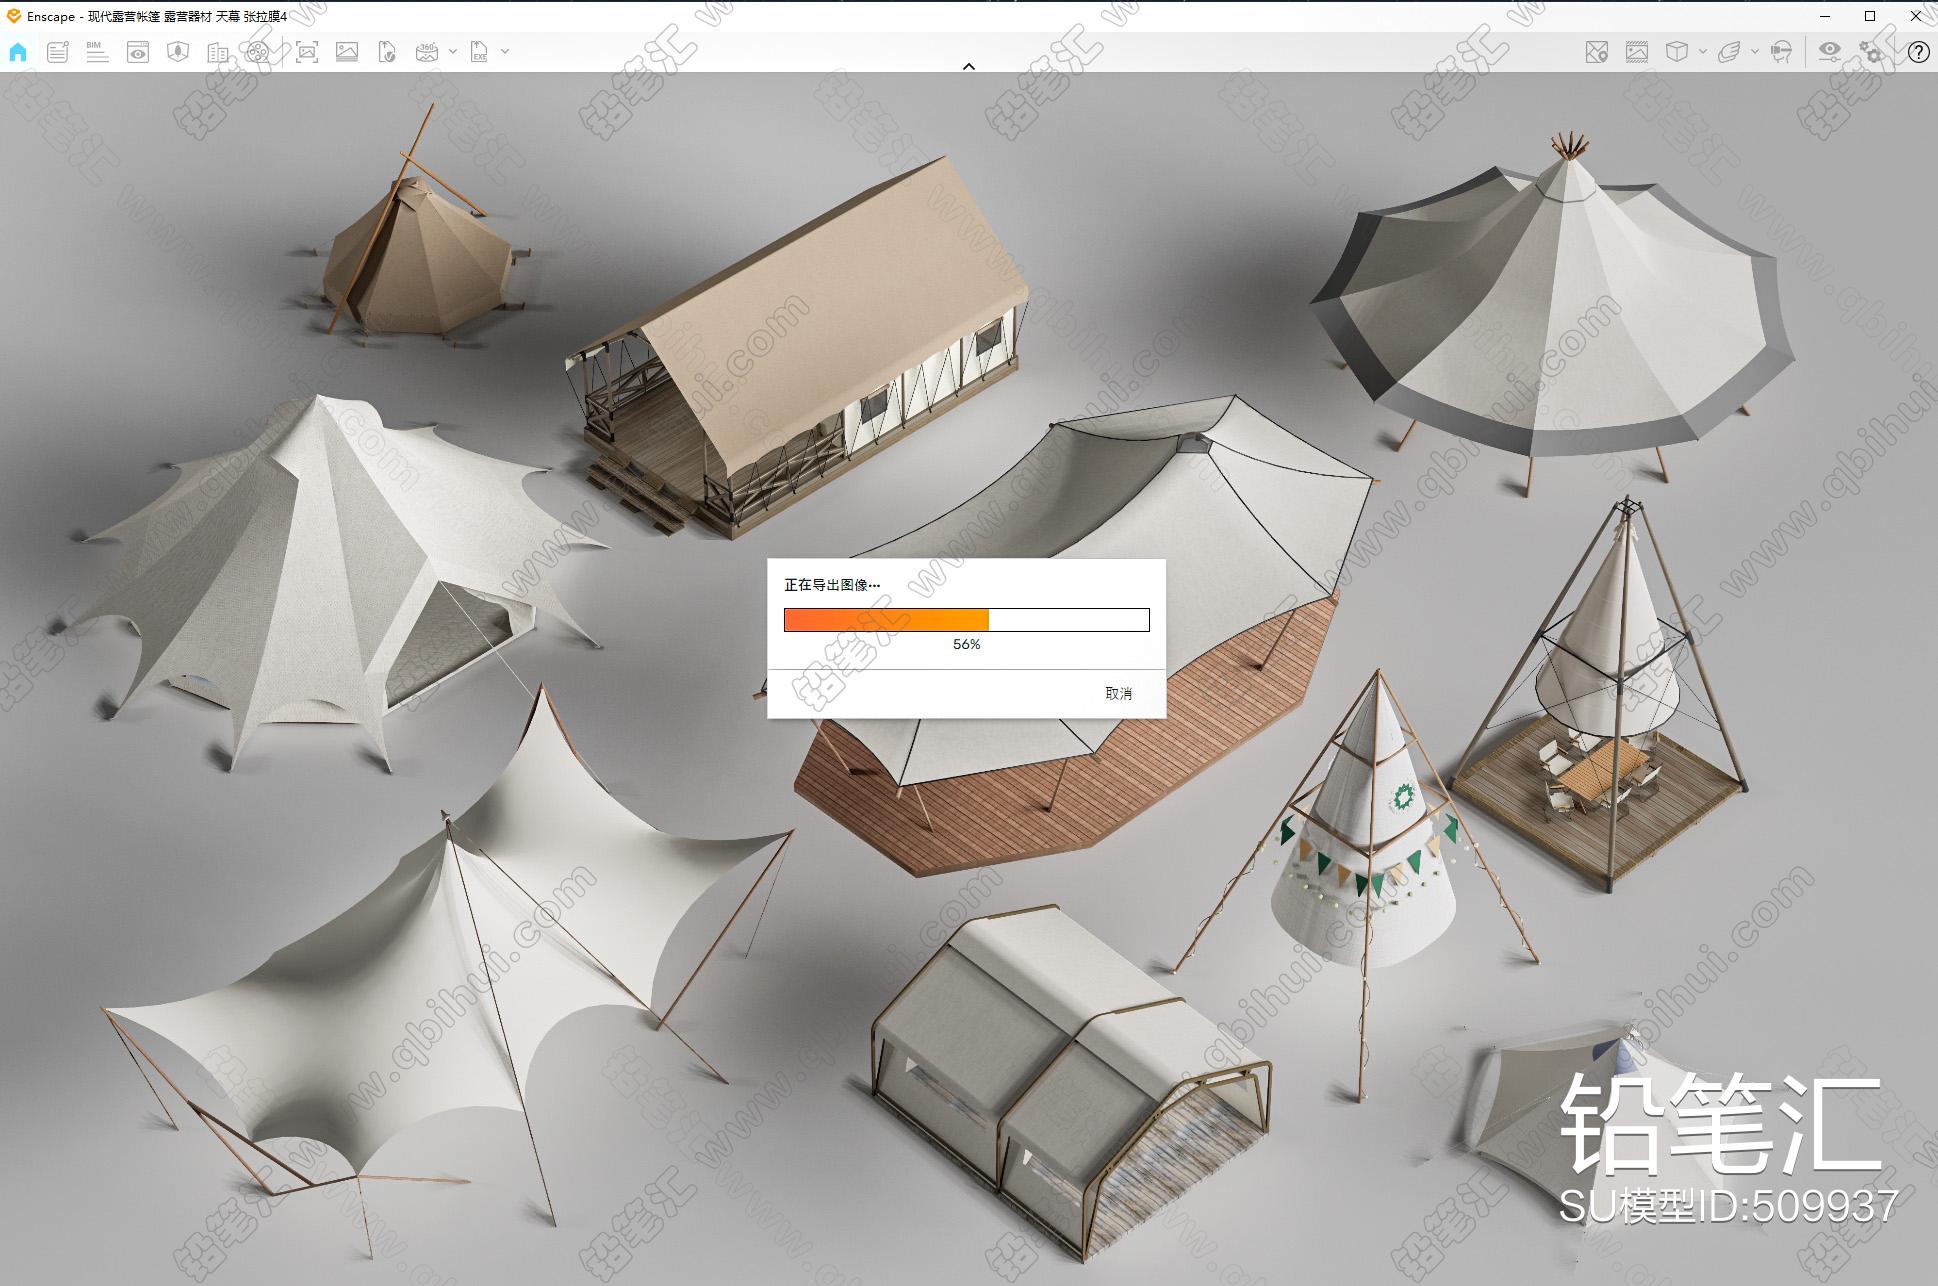Viewport: 1938px width, 1286px height.
Task: Toggle the BIM information icon
Action: coord(97,52)
